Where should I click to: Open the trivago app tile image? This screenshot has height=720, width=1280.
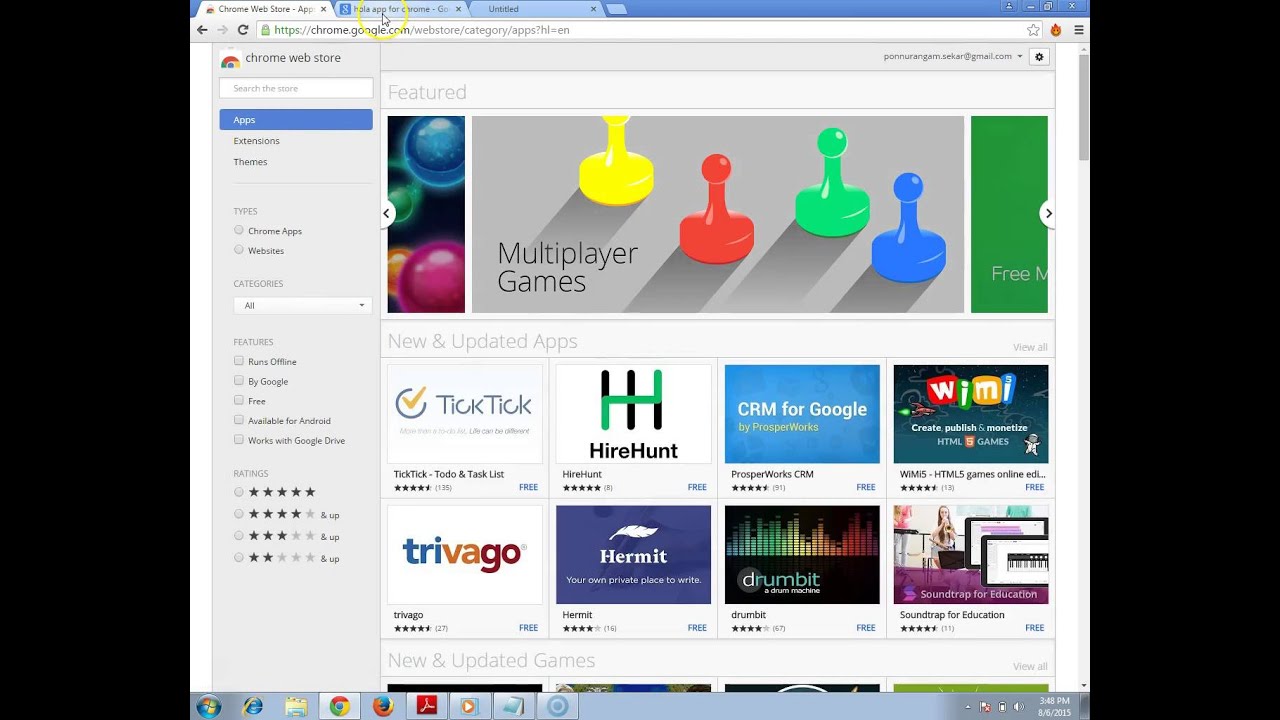click(x=465, y=555)
